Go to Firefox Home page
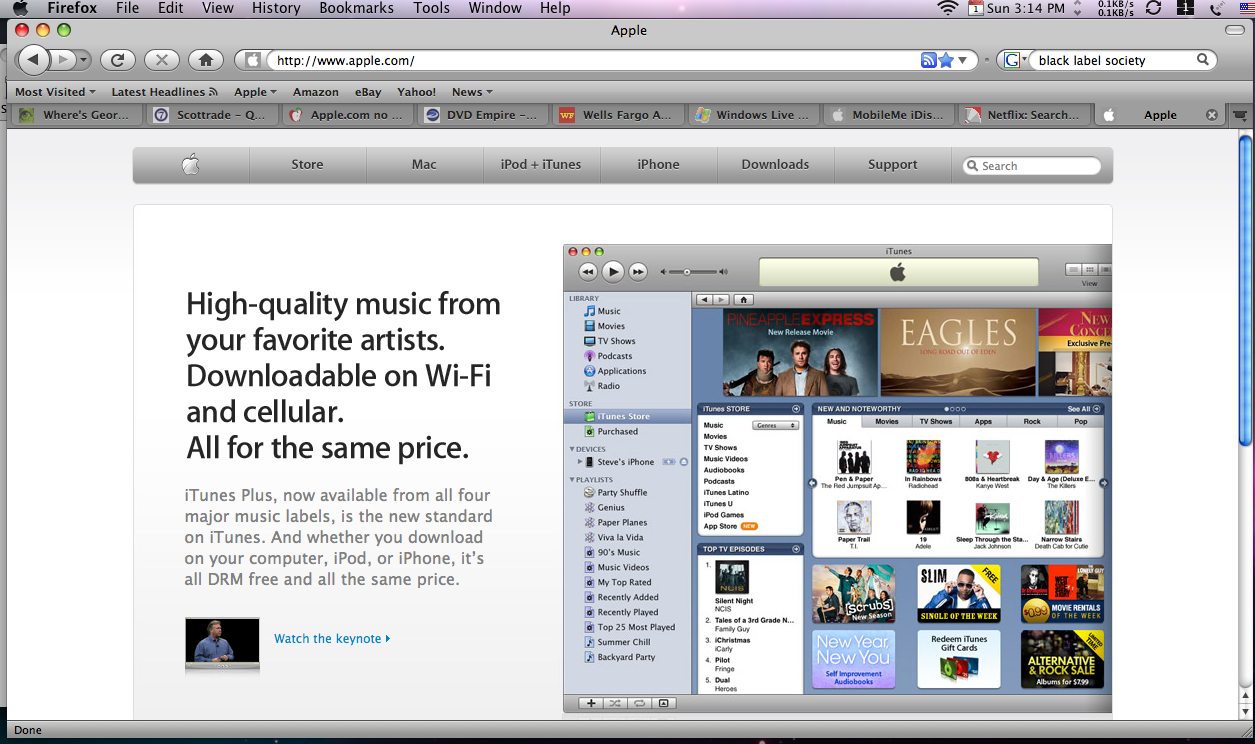The image size is (1255, 744). 205,60
